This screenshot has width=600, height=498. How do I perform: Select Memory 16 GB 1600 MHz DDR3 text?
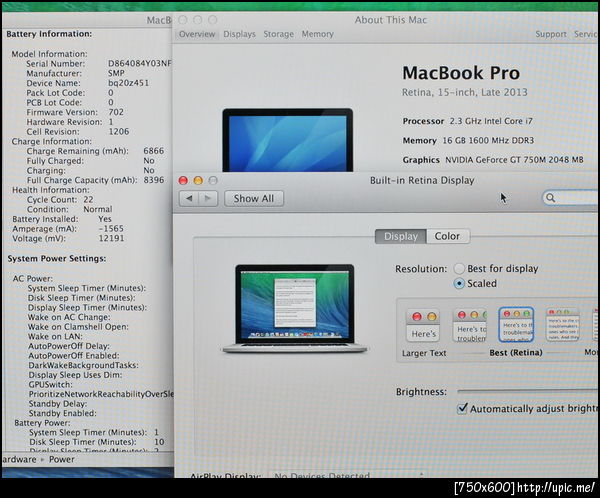[x=468, y=140]
